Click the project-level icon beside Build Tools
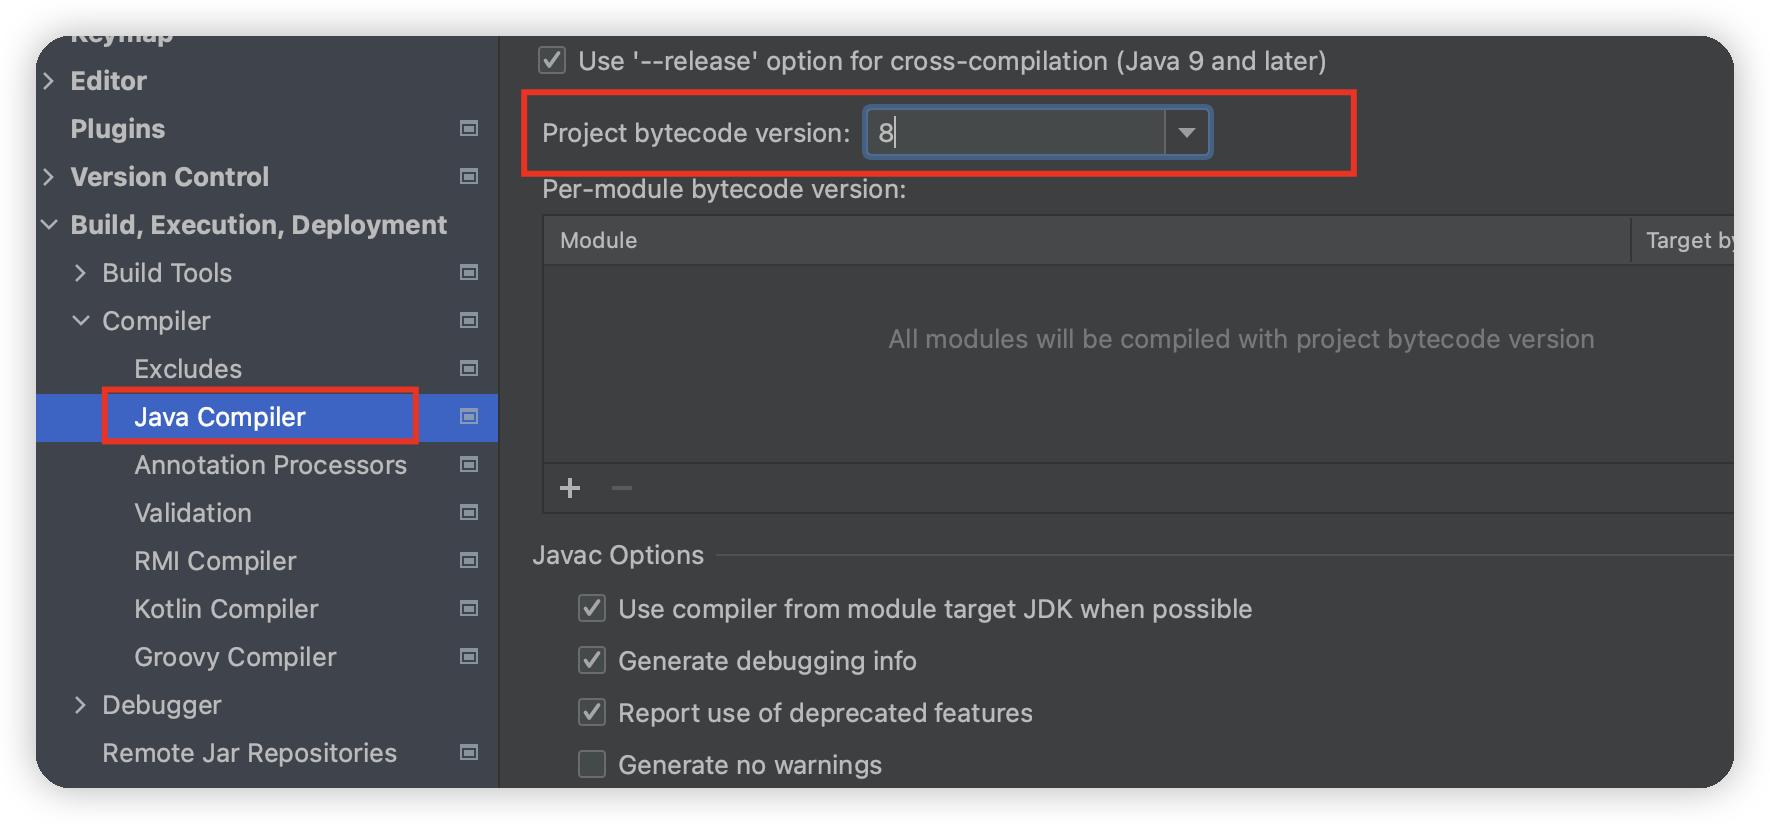This screenshot has width=1770, height=824. [468, 272]
